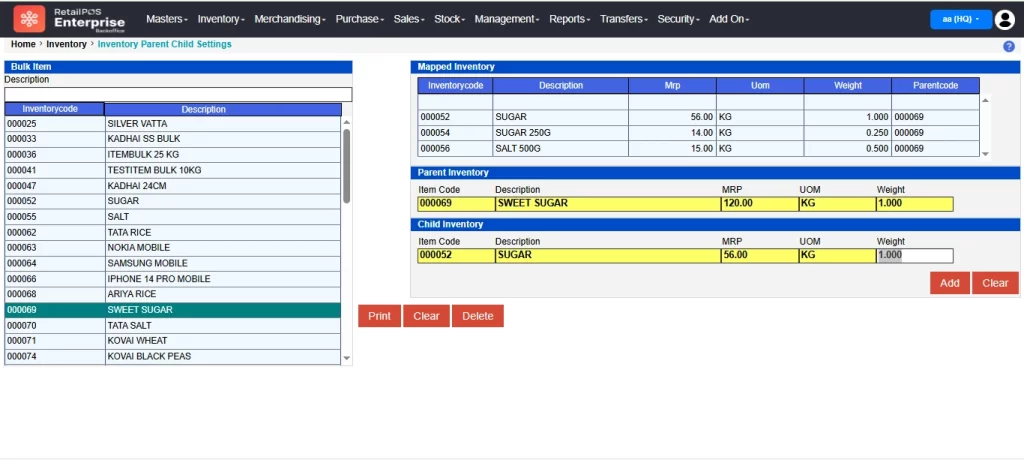Select the SILVER VATTA row
Screen dimensions: 1024x460
click(172, 123)
